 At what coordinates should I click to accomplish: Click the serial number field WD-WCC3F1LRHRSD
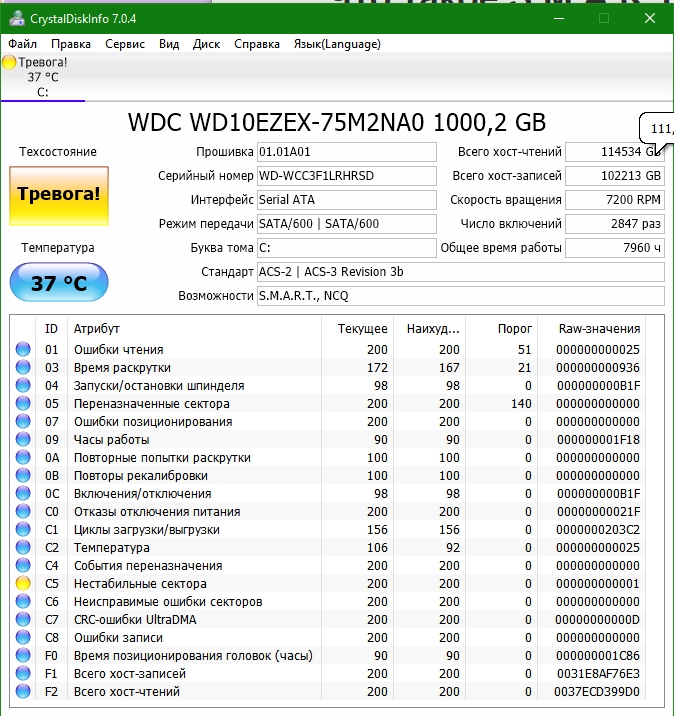click(347, 176)
